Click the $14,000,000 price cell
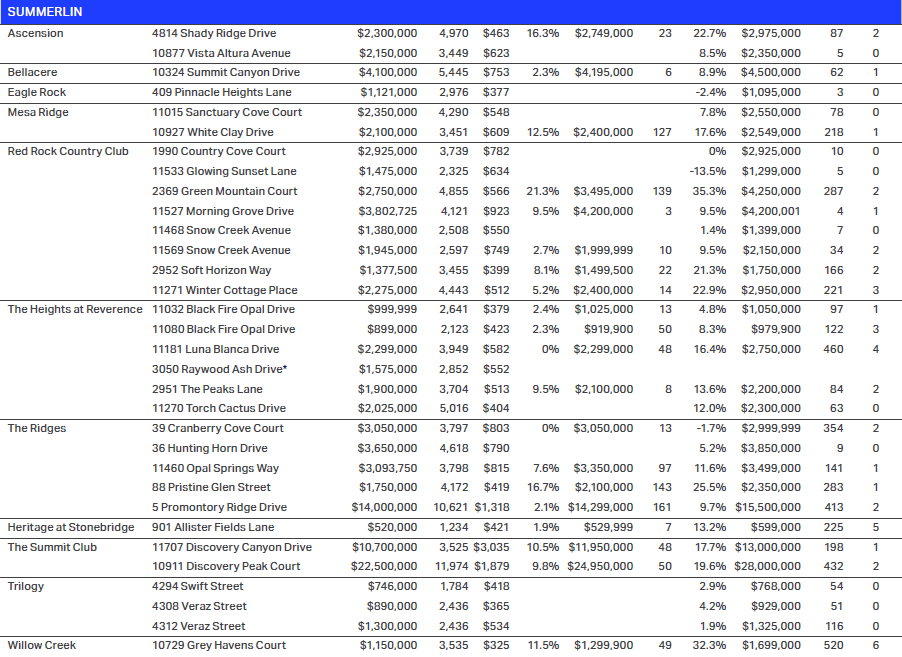This screenshot has height=657, width=902. [384, 507]
